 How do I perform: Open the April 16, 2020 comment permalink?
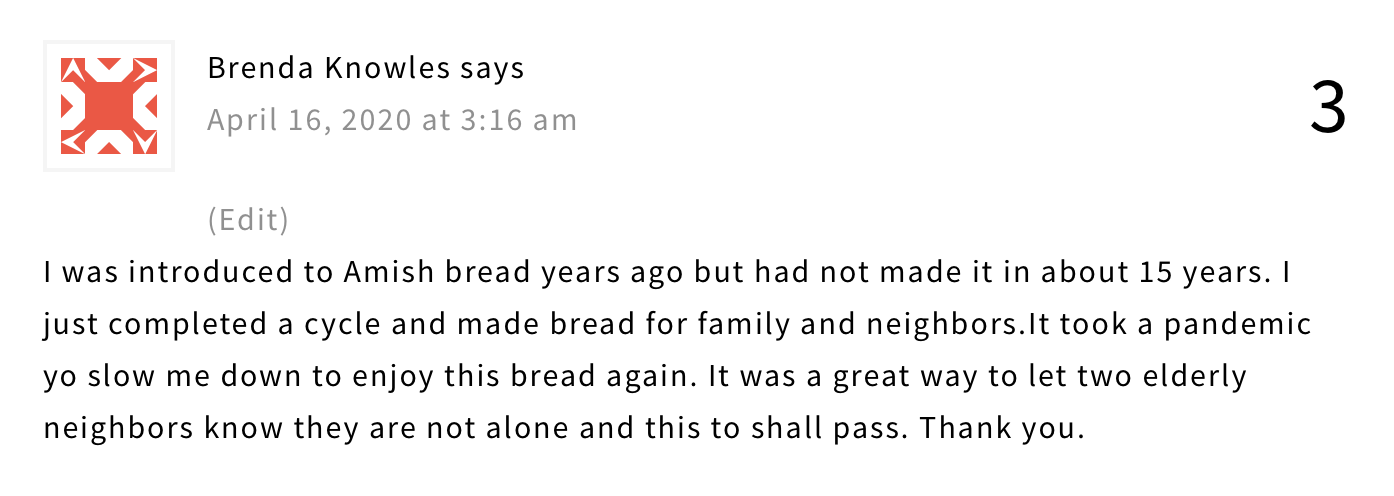coord(392,120)
